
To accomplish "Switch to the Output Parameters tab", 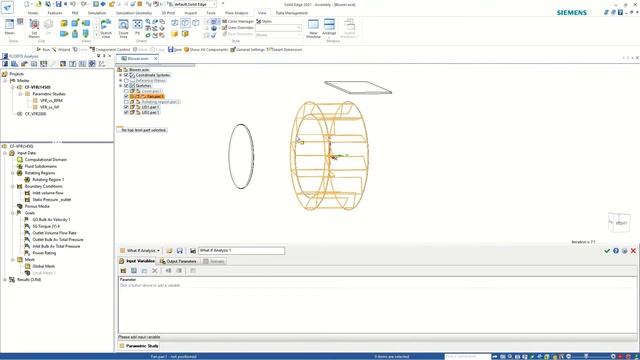I will (x=178, y=261).
